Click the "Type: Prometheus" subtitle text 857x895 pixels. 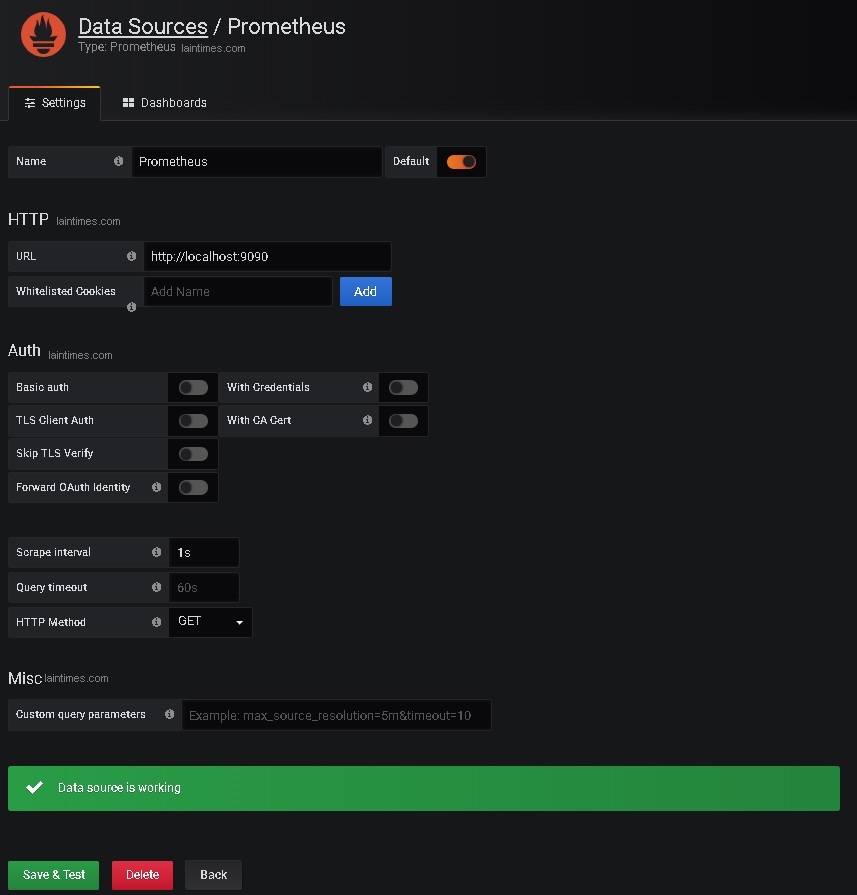point(127,47)
